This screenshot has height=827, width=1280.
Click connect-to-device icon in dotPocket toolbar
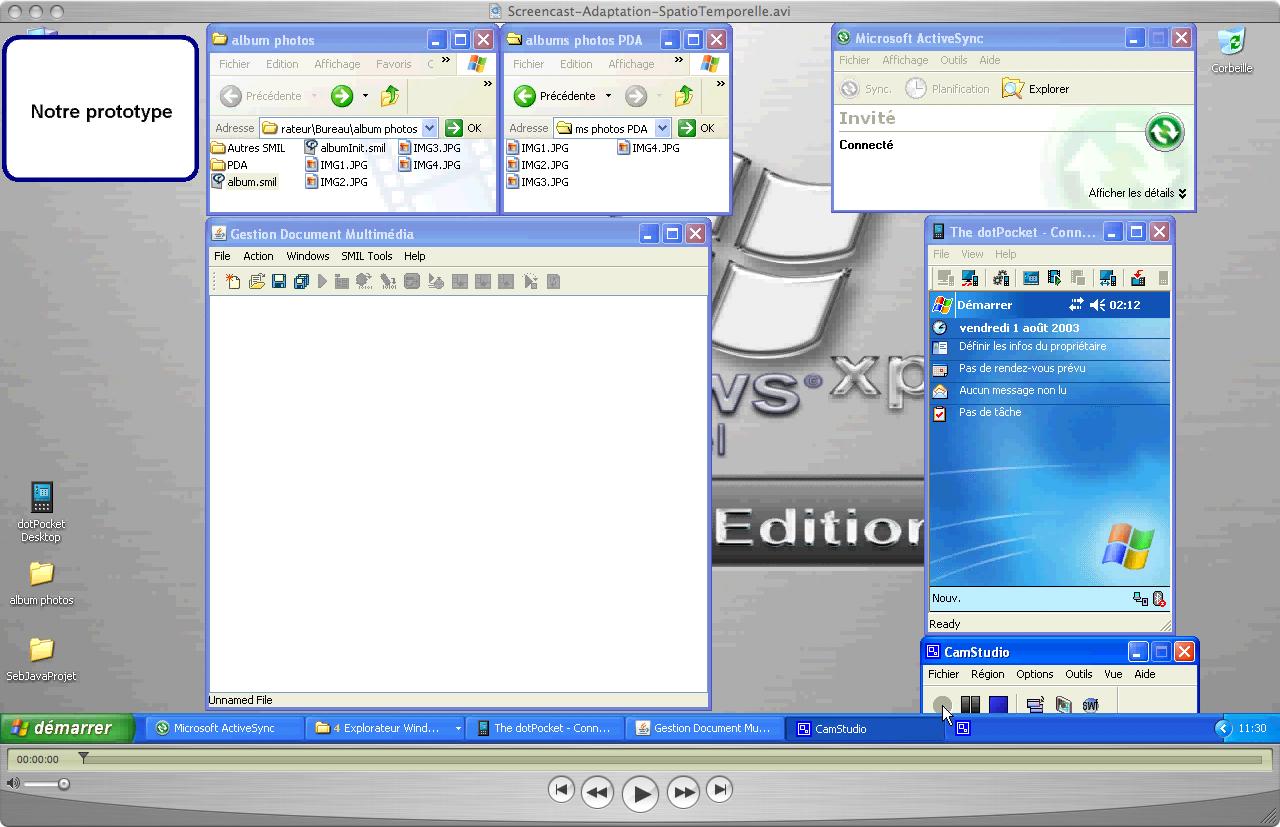(969, 278)
